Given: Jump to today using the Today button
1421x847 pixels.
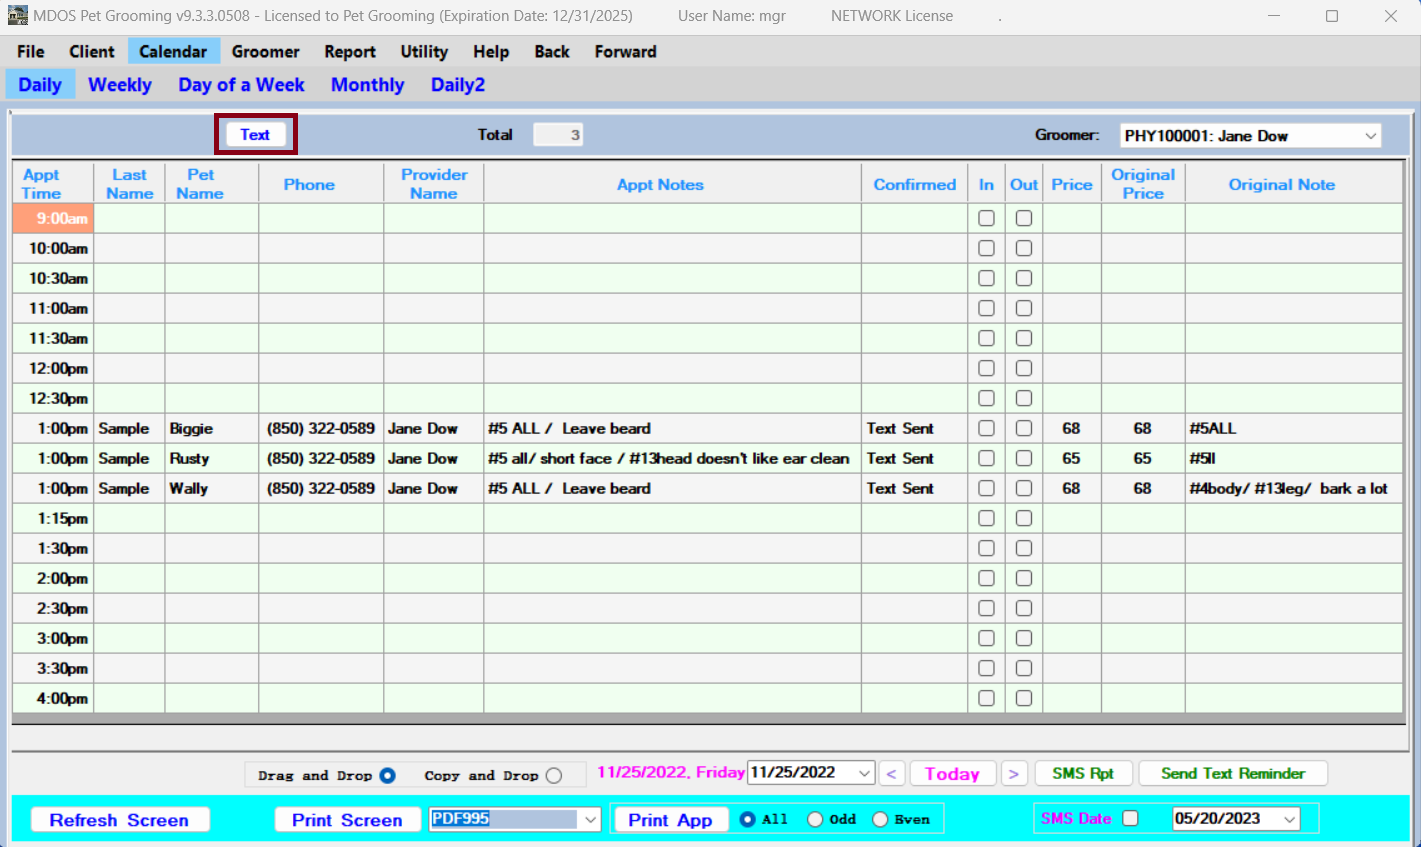Looking at the screenshot, I should tap(952, 773).
